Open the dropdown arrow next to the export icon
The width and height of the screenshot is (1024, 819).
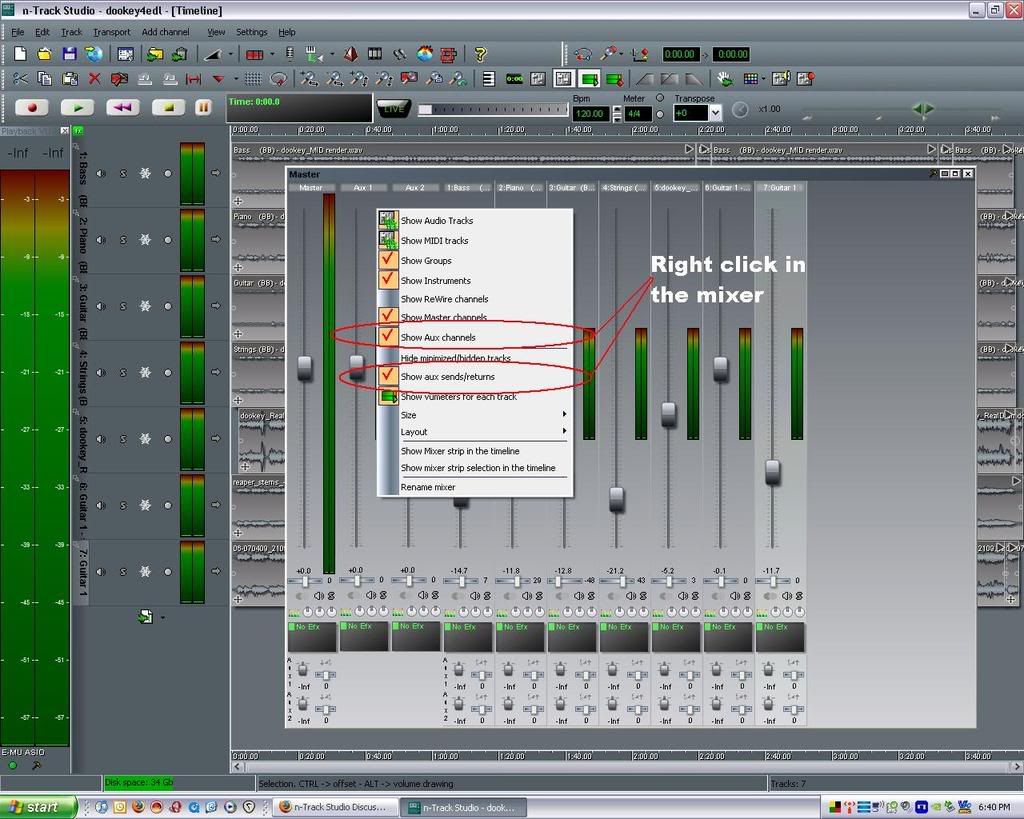pos(163,617)
